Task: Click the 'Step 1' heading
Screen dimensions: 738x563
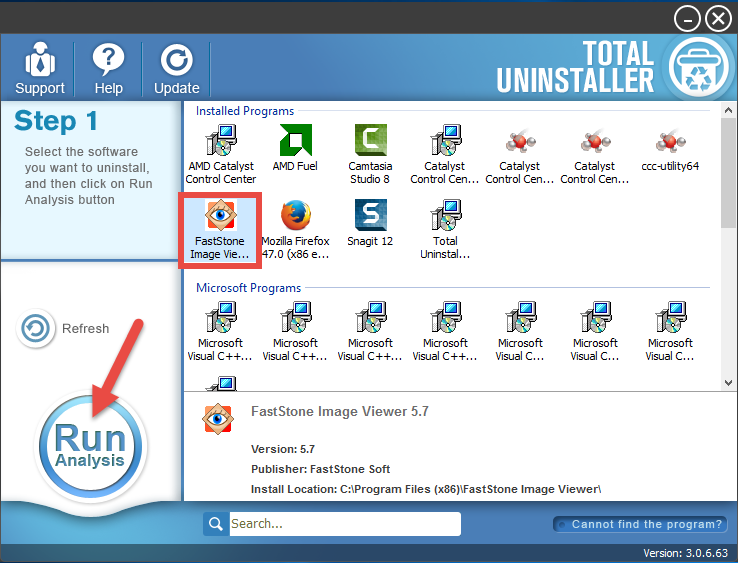Action: [56, 121]
